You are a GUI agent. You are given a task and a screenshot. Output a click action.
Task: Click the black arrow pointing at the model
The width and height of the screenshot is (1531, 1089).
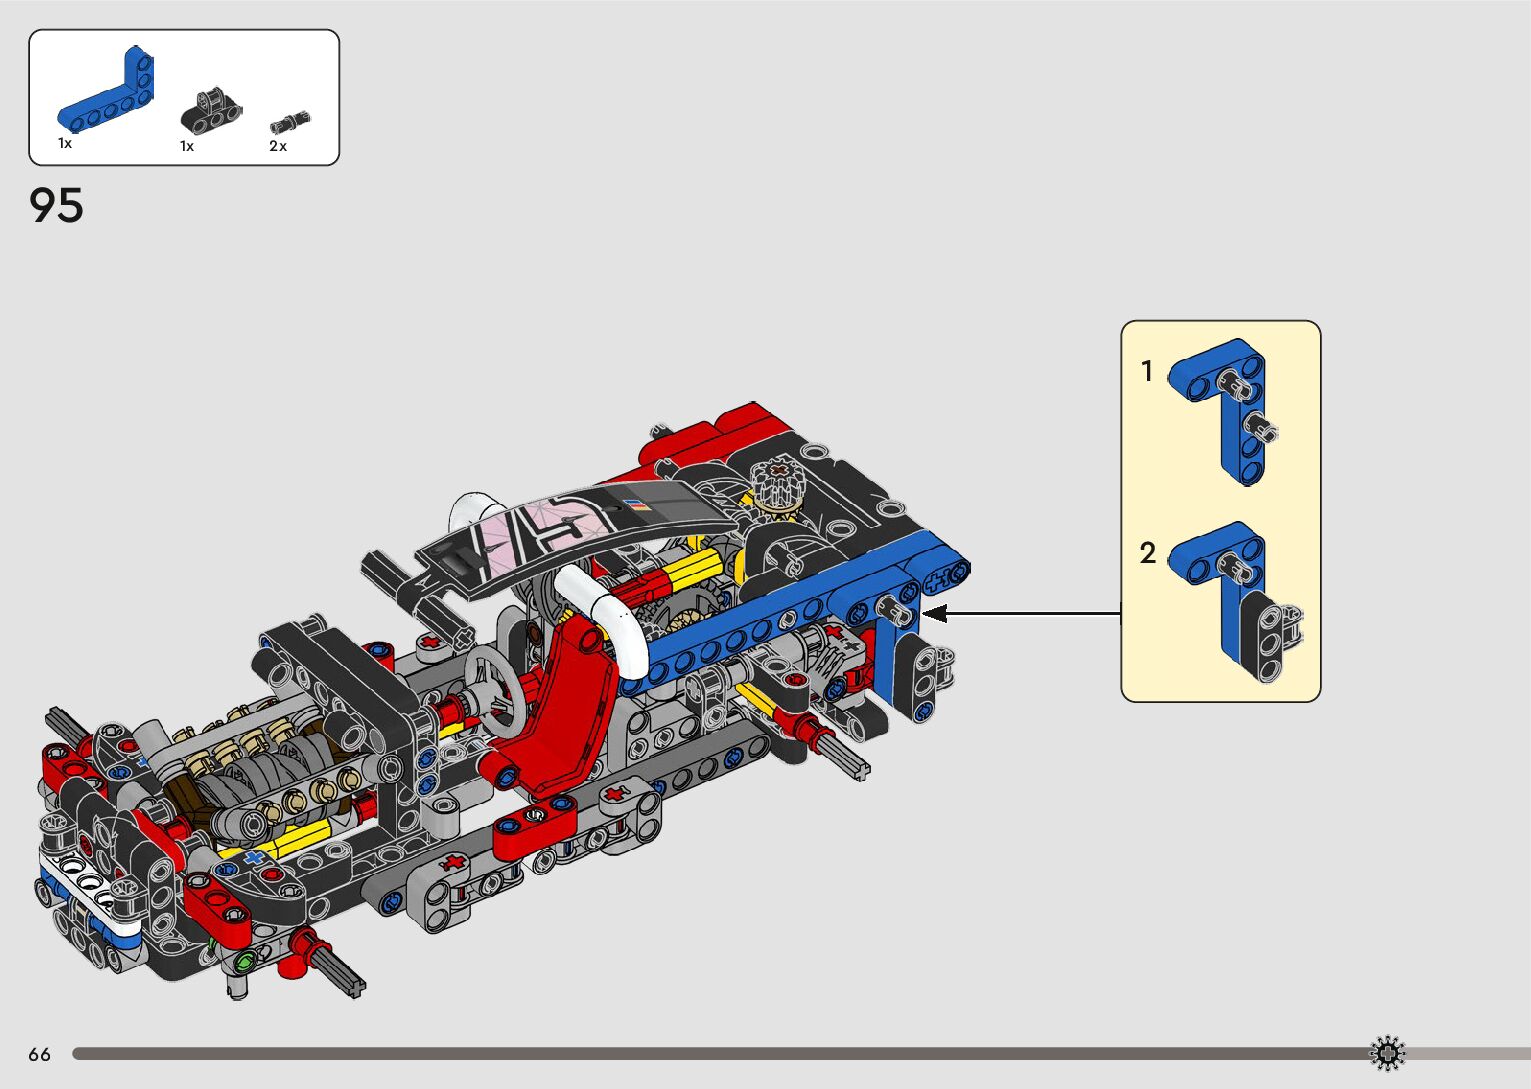tap(1020, 613)
